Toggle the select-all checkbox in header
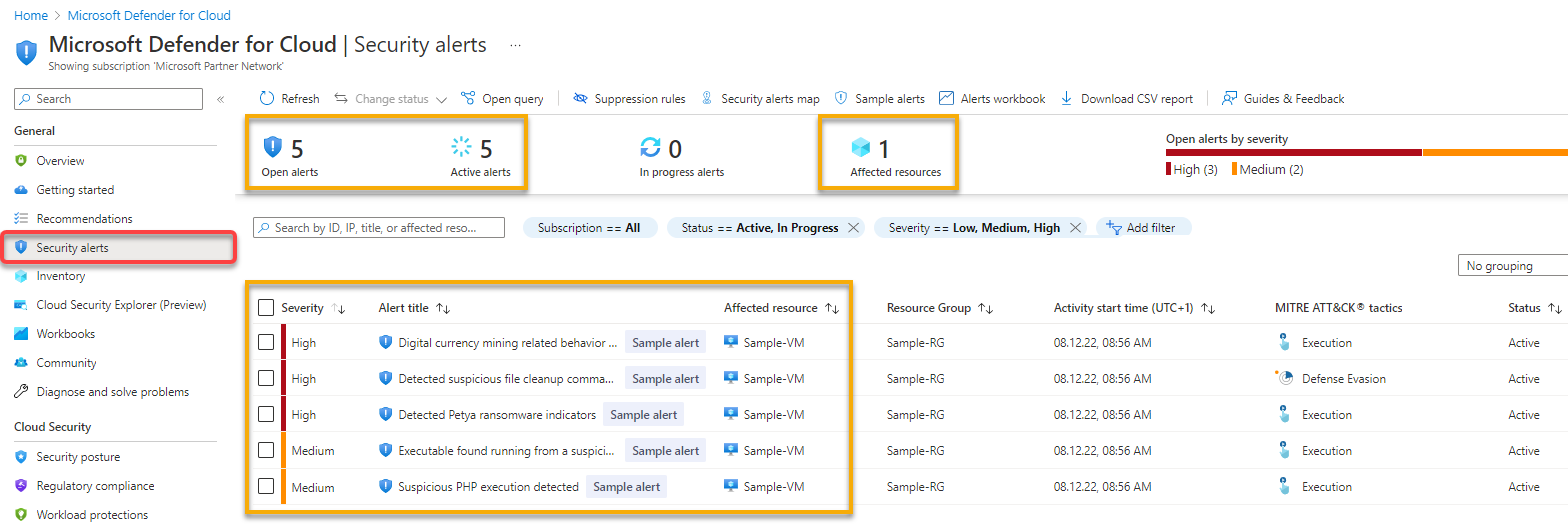 266,308
